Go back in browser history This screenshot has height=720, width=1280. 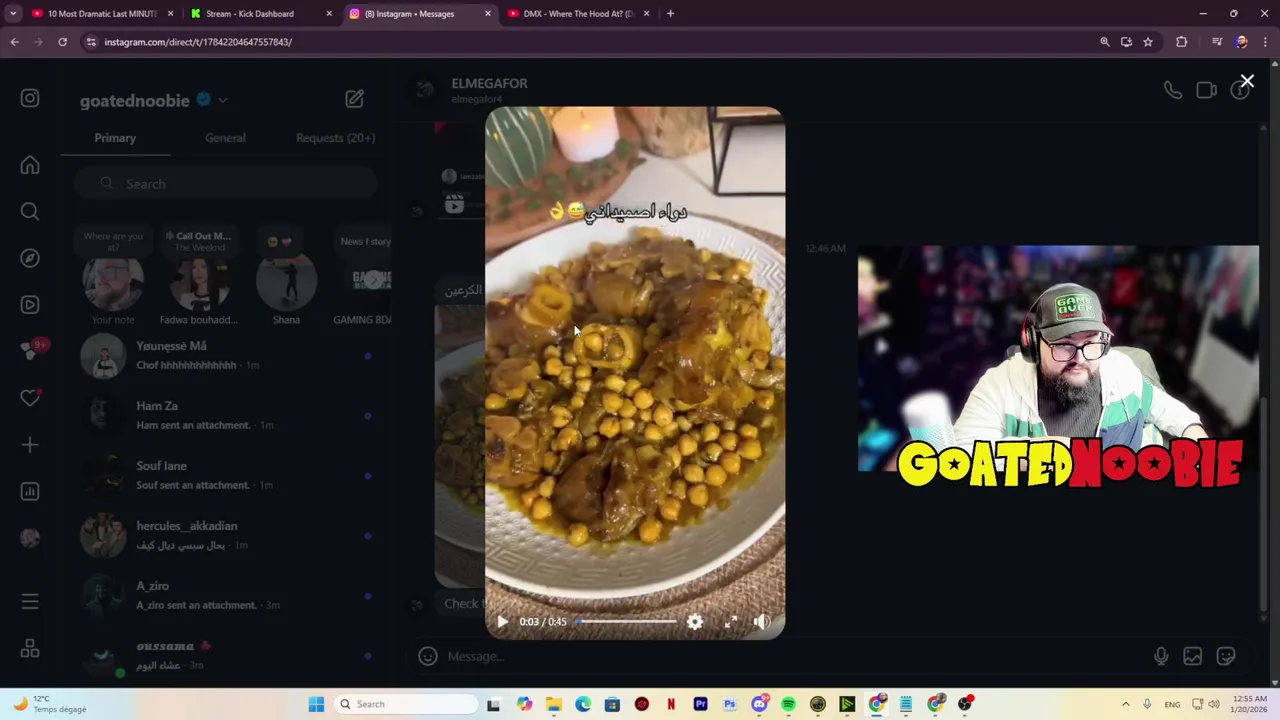[x=14, y=42]
